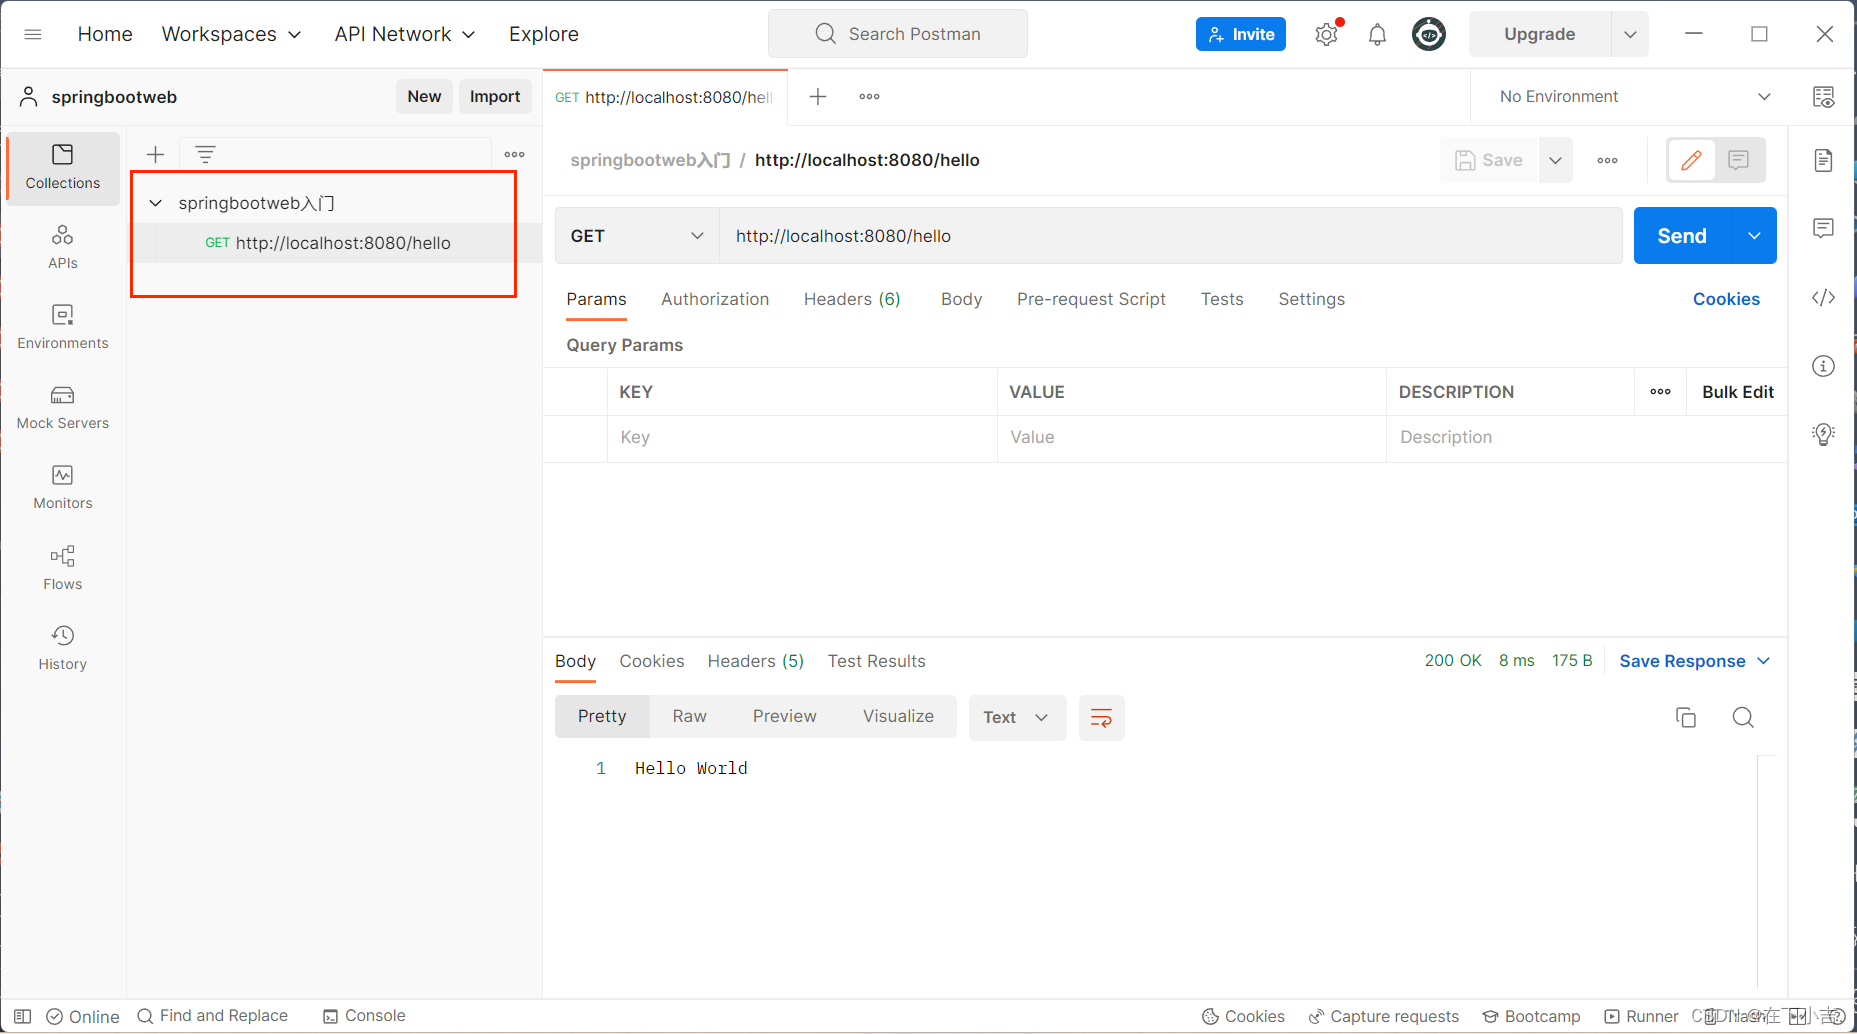
Task: Switch to Settings tab
Action: [x=1311, y=299]
